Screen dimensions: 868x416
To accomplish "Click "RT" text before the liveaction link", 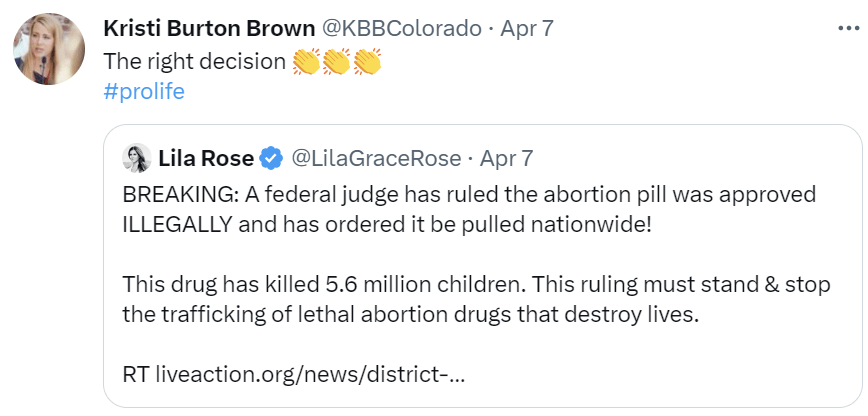I will coord(136,376).
